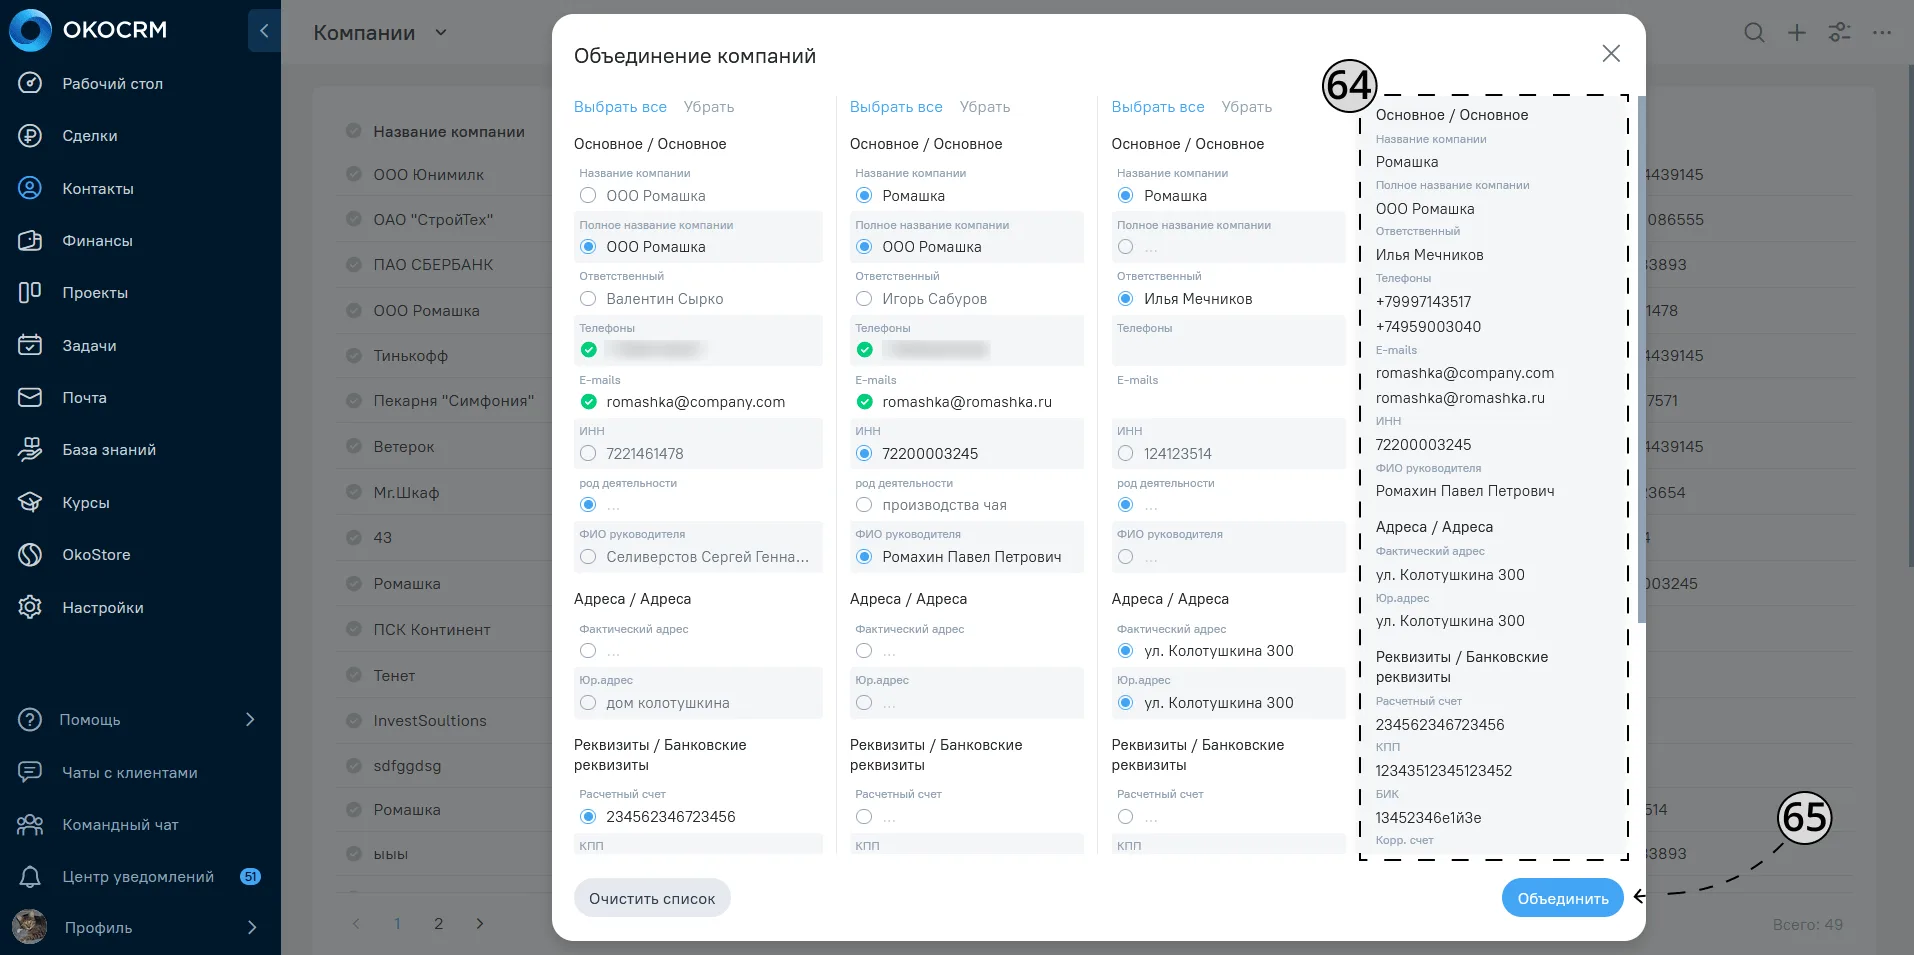Select ИНН 7221461478 radio option
The height and width of the screenshot is (955, 1914).
tap(588, 454)
